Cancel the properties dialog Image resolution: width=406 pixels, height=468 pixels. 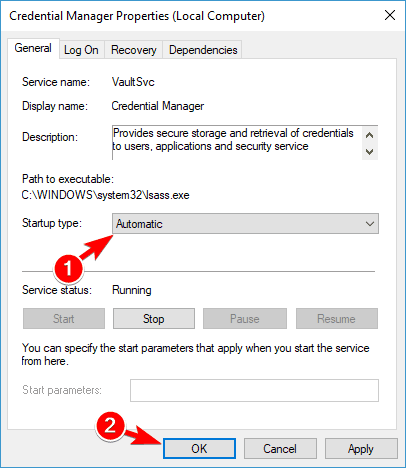(x=280, y=449)
